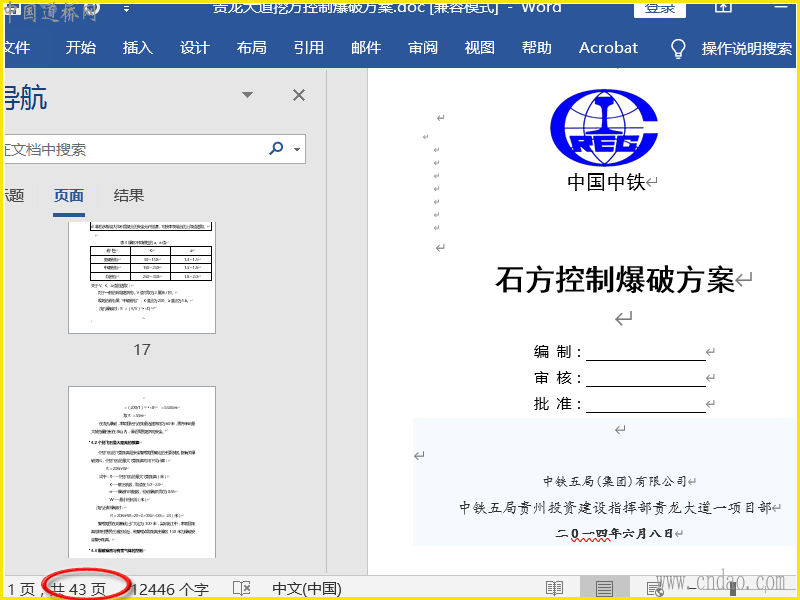Select page 17 thumbnail

[142, 278]
